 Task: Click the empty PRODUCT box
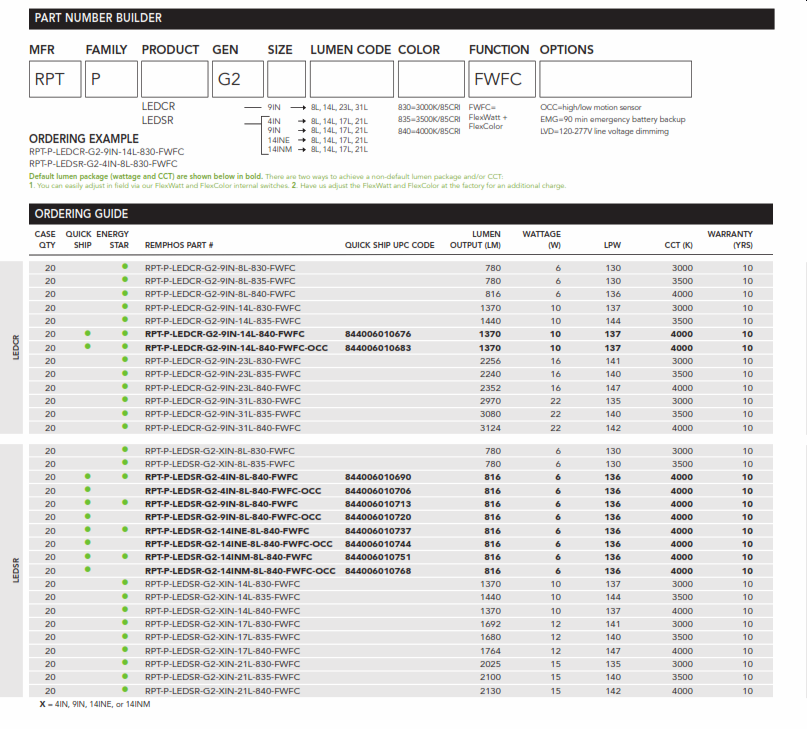pos(175,79)
